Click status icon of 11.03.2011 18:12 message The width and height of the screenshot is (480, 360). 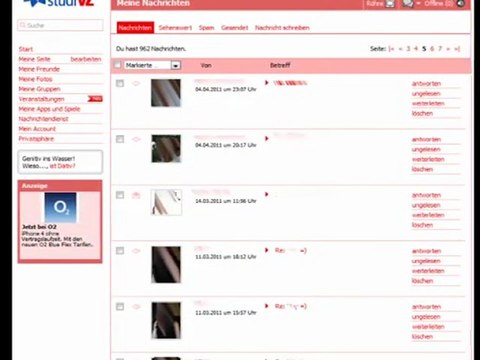click(x=136, y=251)
